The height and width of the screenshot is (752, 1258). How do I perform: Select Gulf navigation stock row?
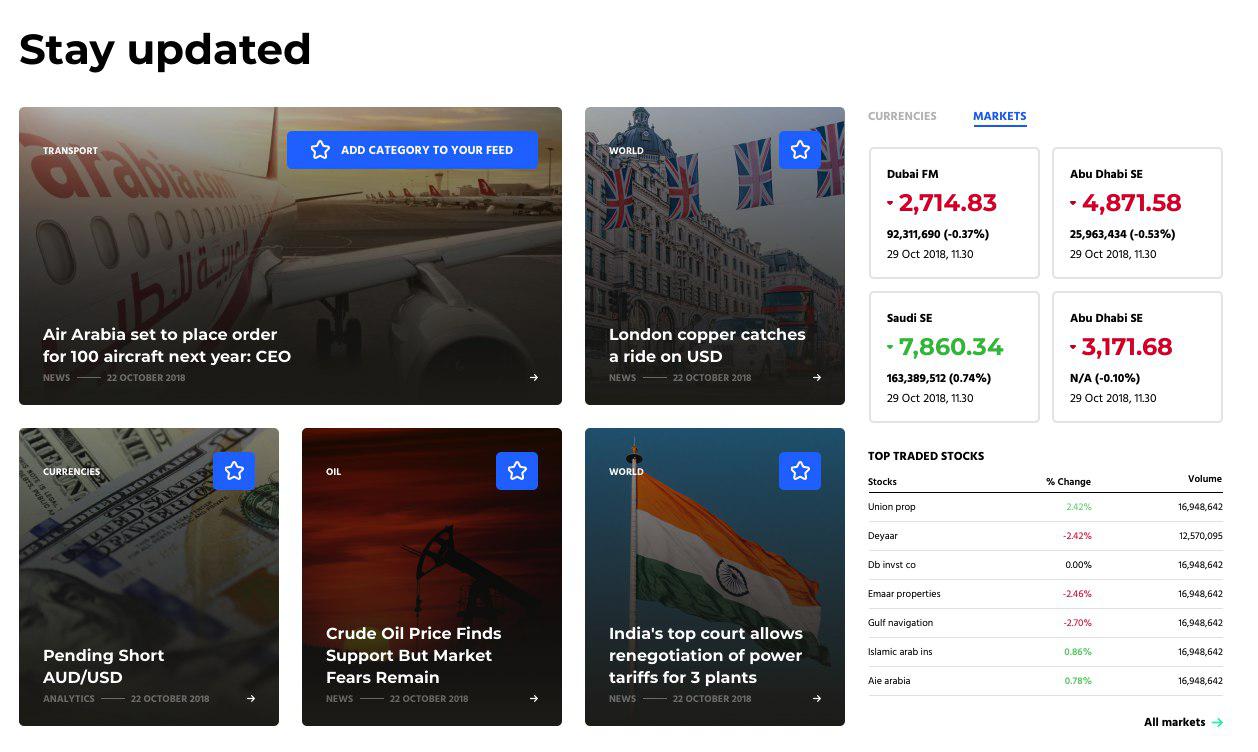tap(1045, 623)
